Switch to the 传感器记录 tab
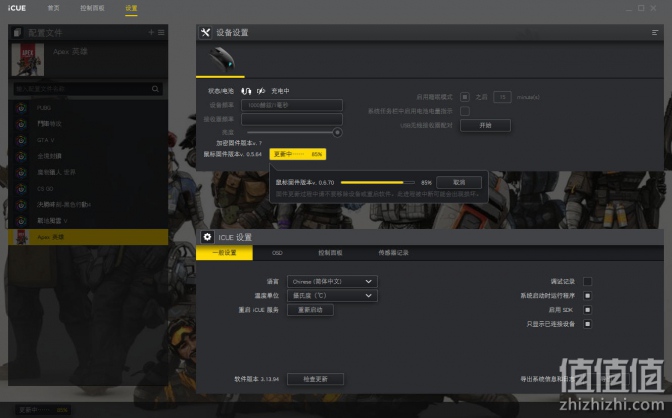Image resolution: width=672 pixels, height=418 pixels. 393,253
